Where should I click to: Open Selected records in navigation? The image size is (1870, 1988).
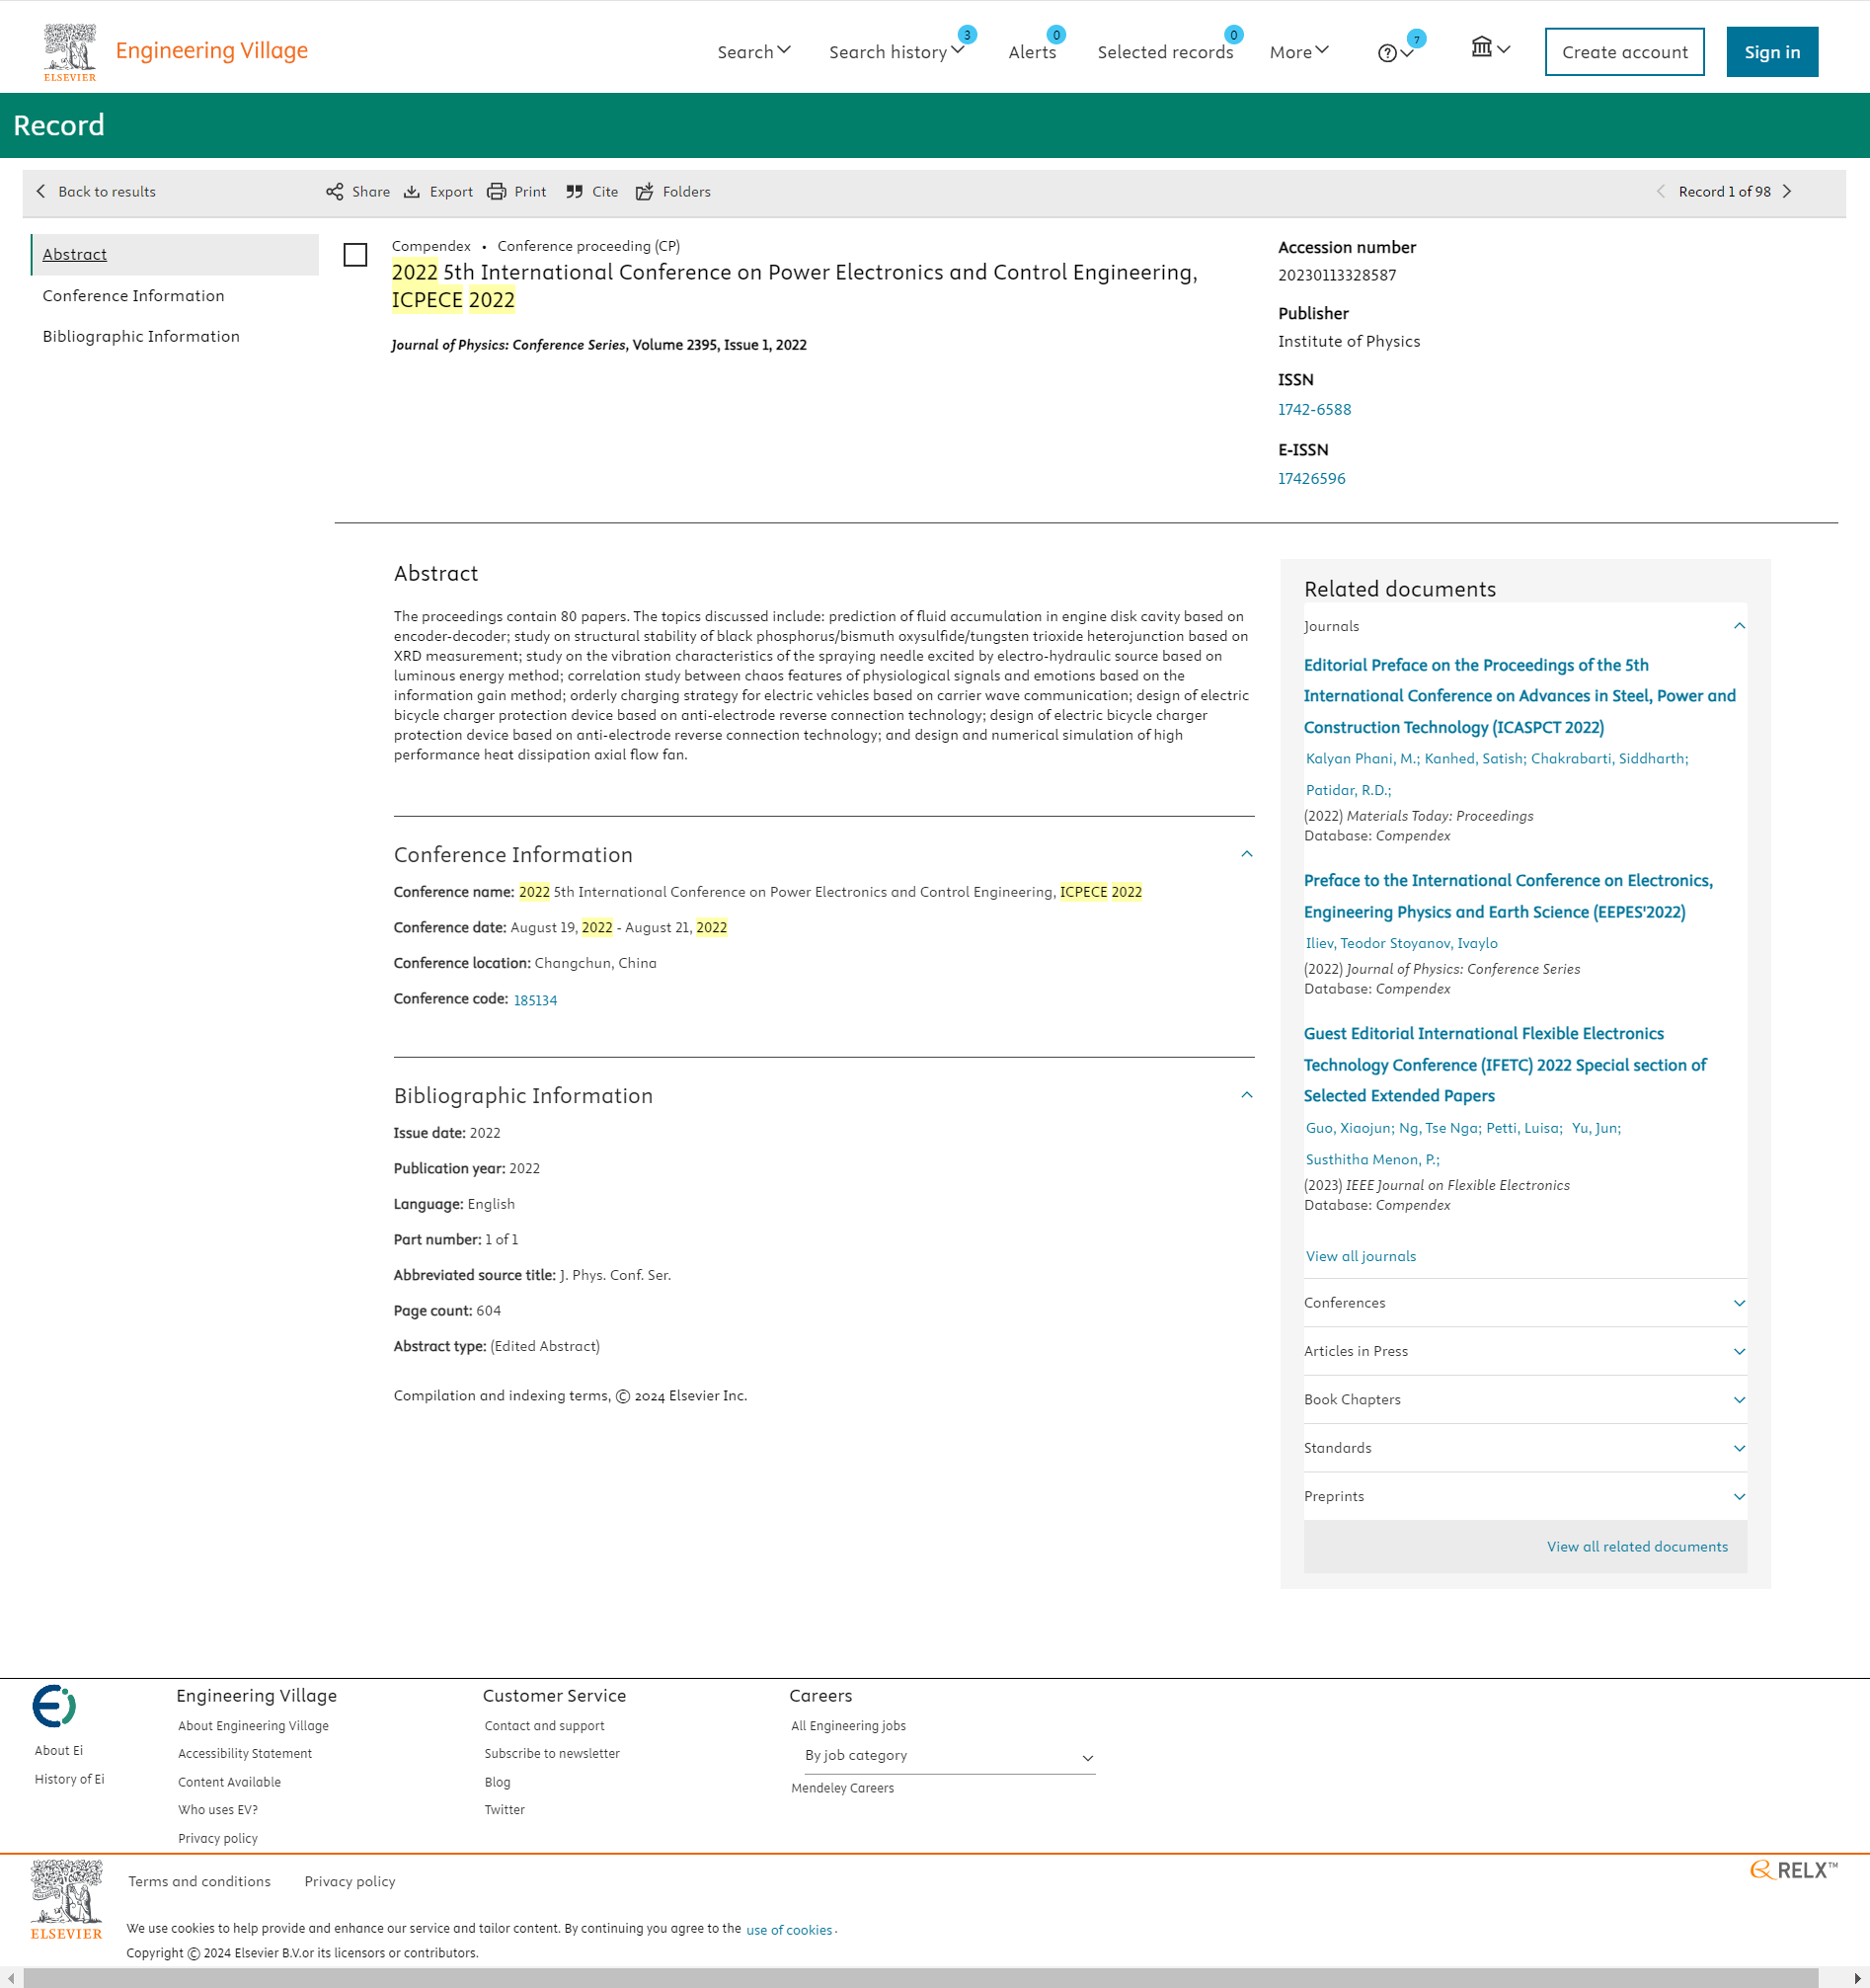[1165, 52]
